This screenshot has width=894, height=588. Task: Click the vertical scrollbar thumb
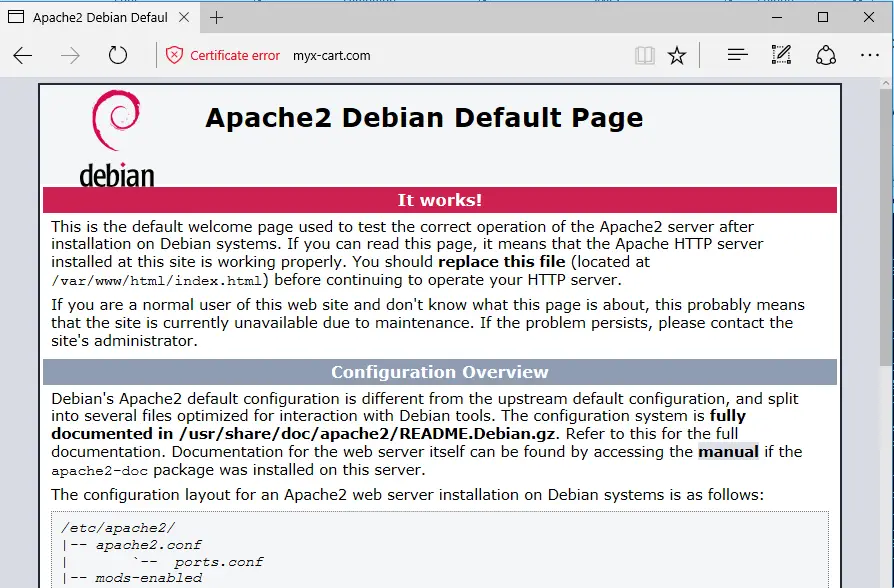pos(885,228)
